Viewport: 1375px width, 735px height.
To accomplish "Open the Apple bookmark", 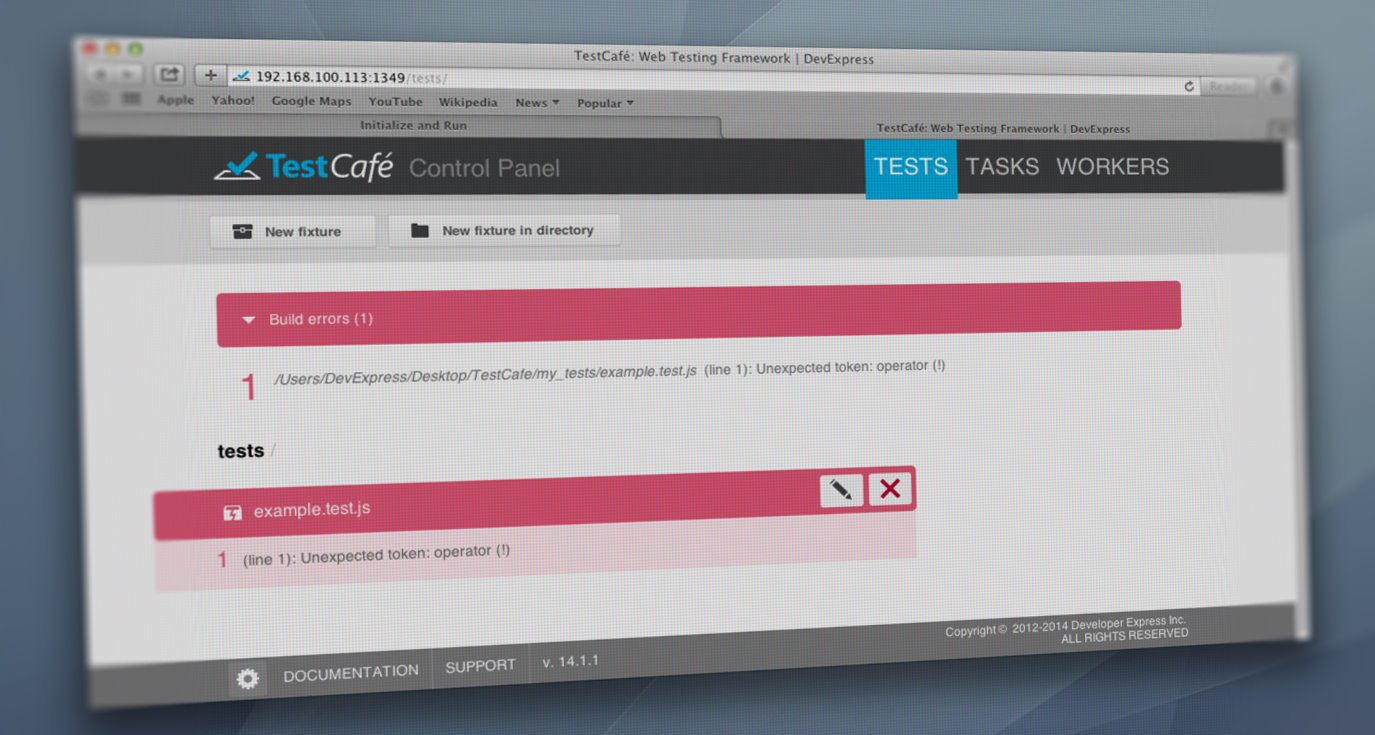I will pos(175,100).
